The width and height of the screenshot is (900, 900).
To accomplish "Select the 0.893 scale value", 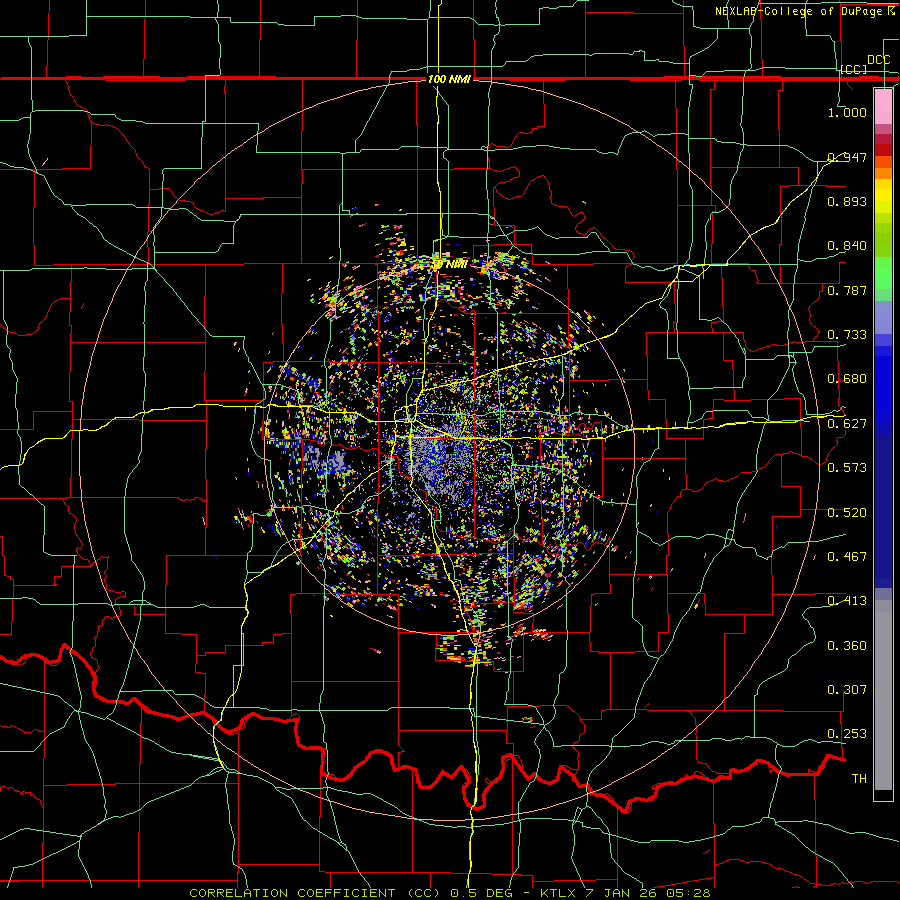I will (x=847, y=201).
